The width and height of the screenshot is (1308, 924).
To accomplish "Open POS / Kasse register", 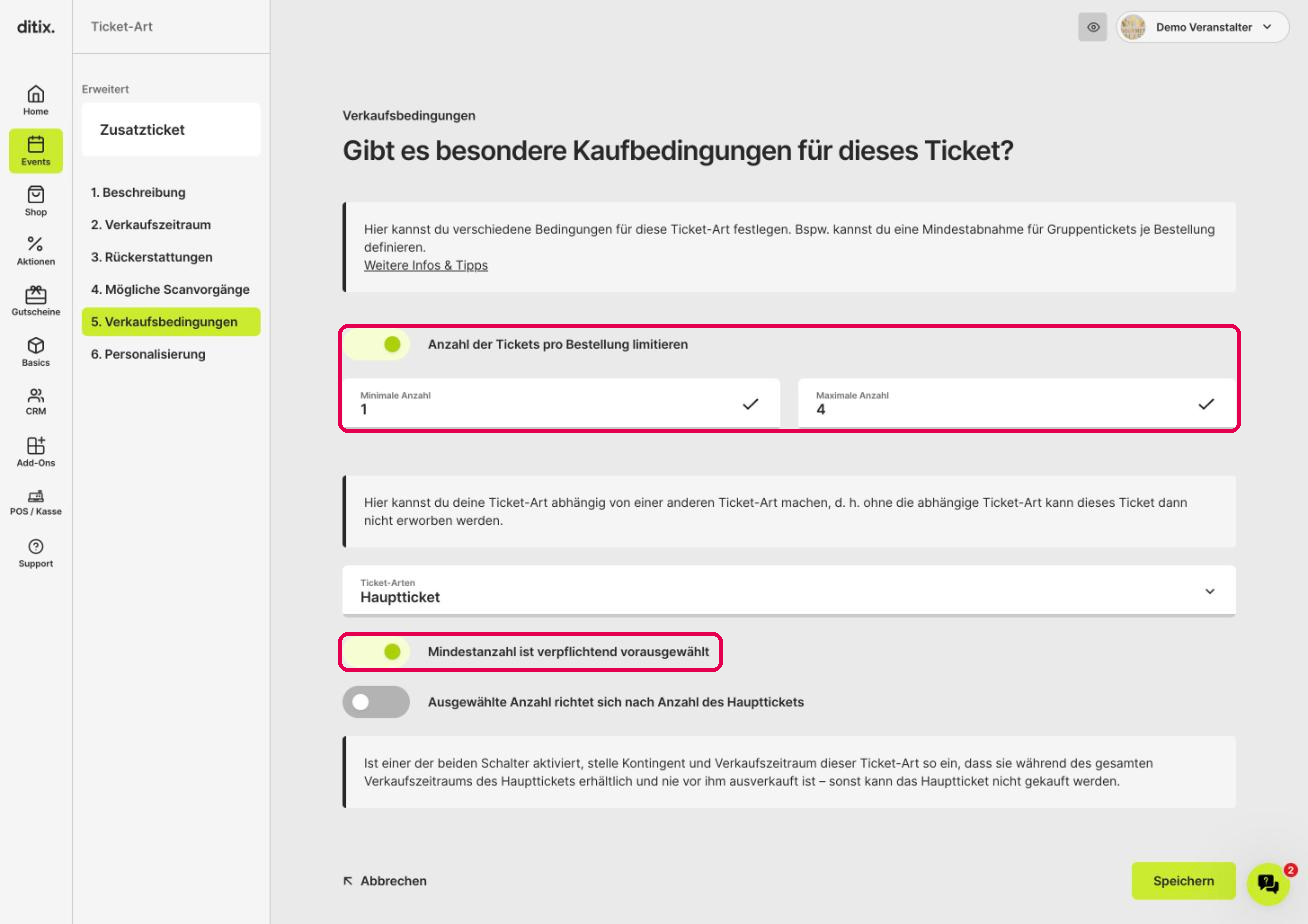I will [x=36, y=502].
